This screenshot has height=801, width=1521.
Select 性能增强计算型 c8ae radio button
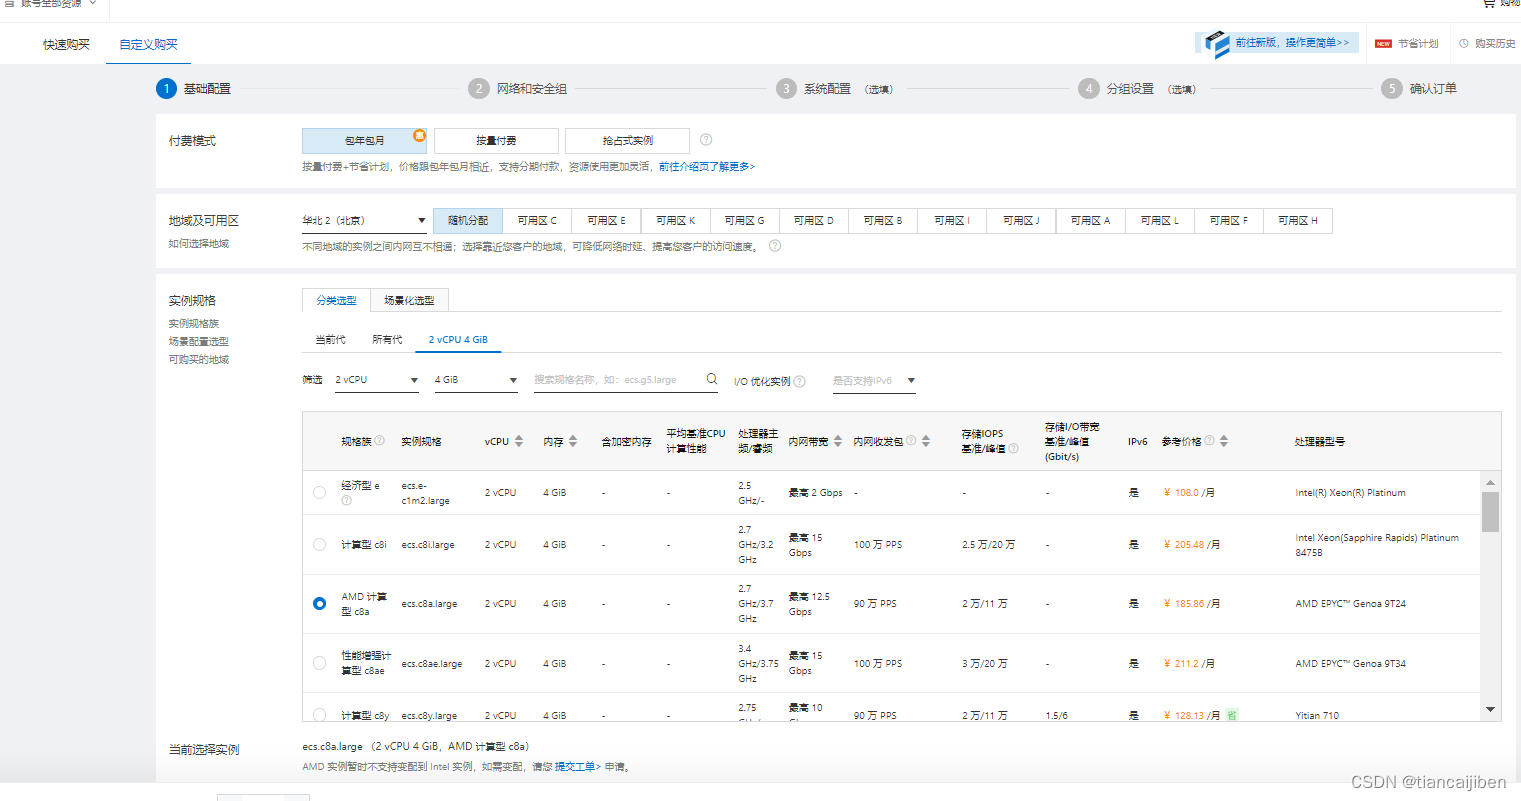(319, 663)
